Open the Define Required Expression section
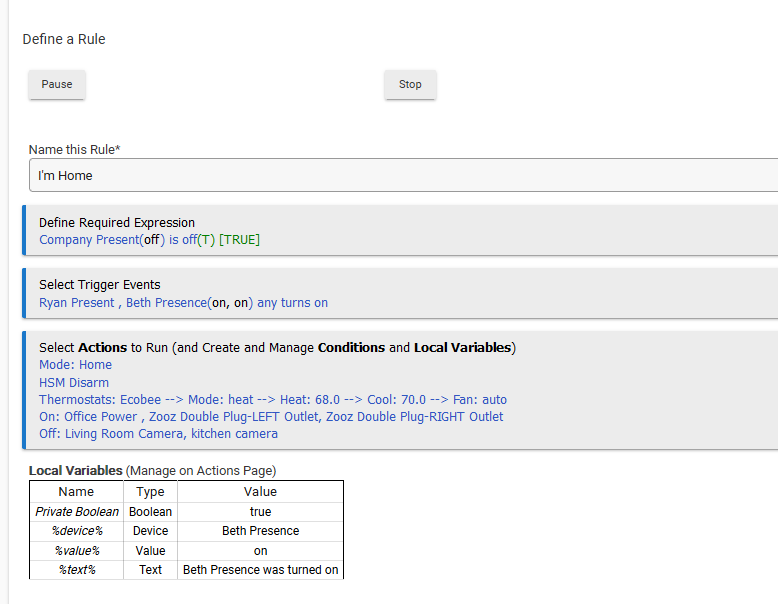This screenshot has height=604, width=778. pos(117,223)
